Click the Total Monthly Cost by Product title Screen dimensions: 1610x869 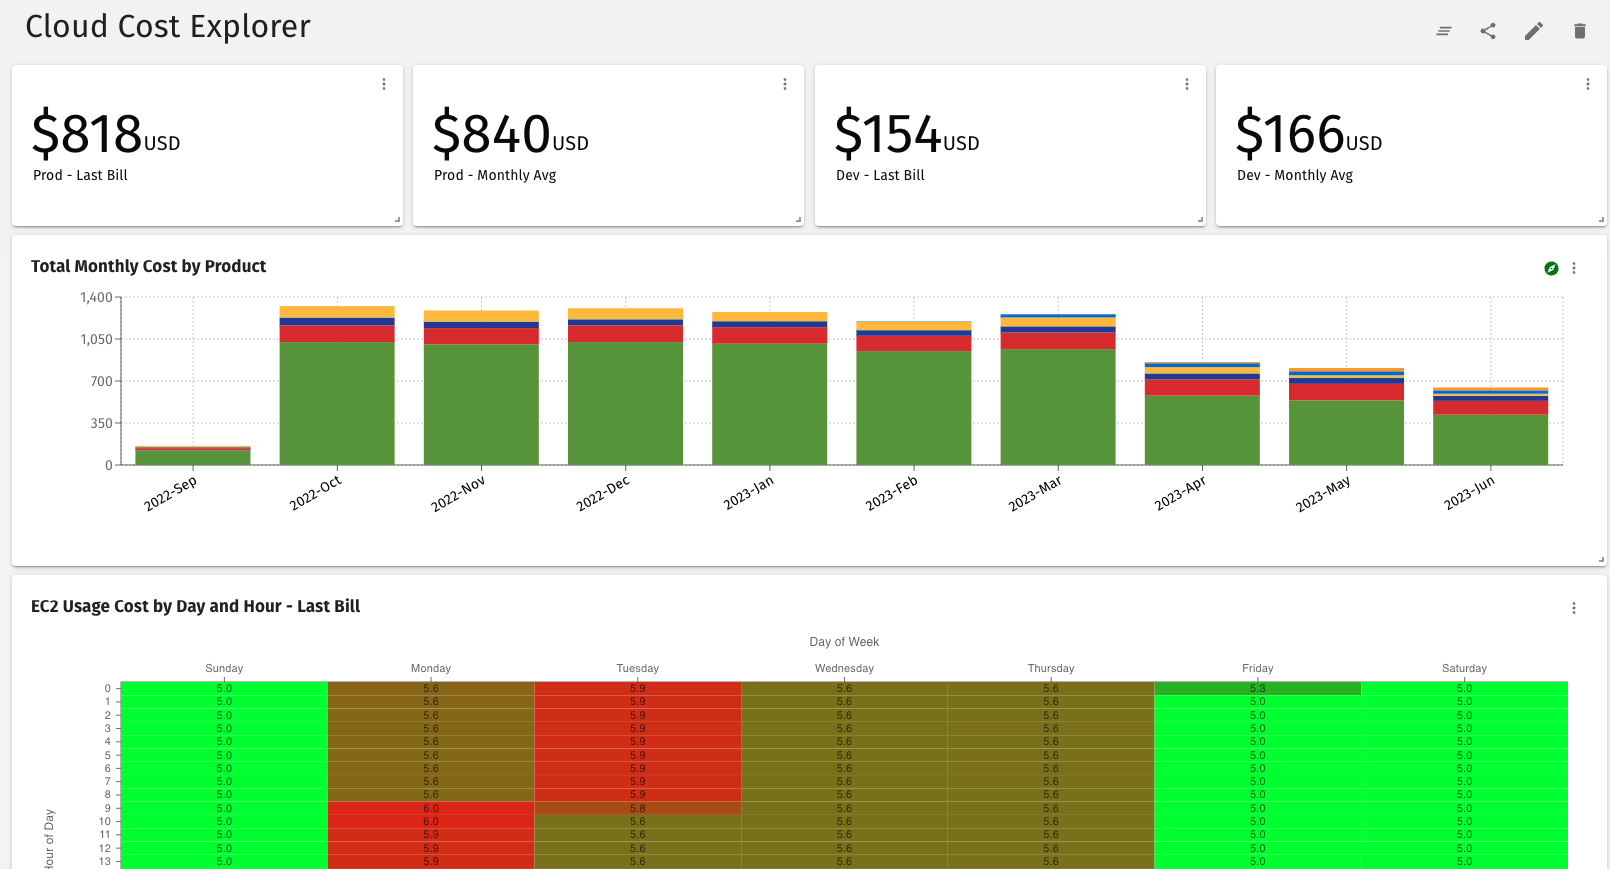(148, 266)
